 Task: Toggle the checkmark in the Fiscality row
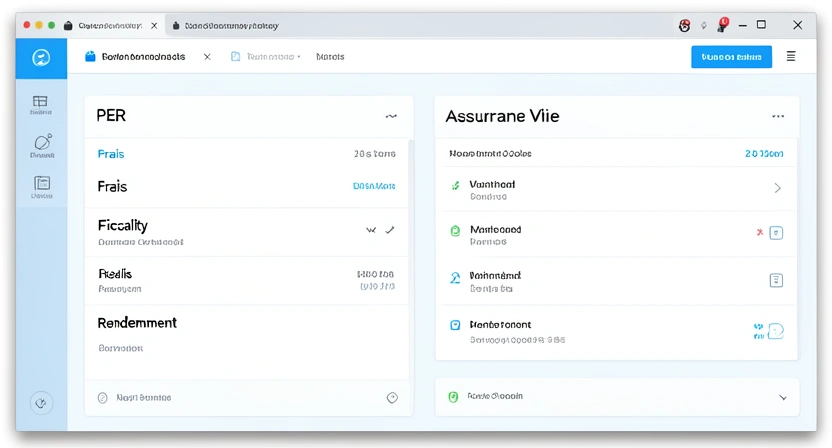[389, 230]
